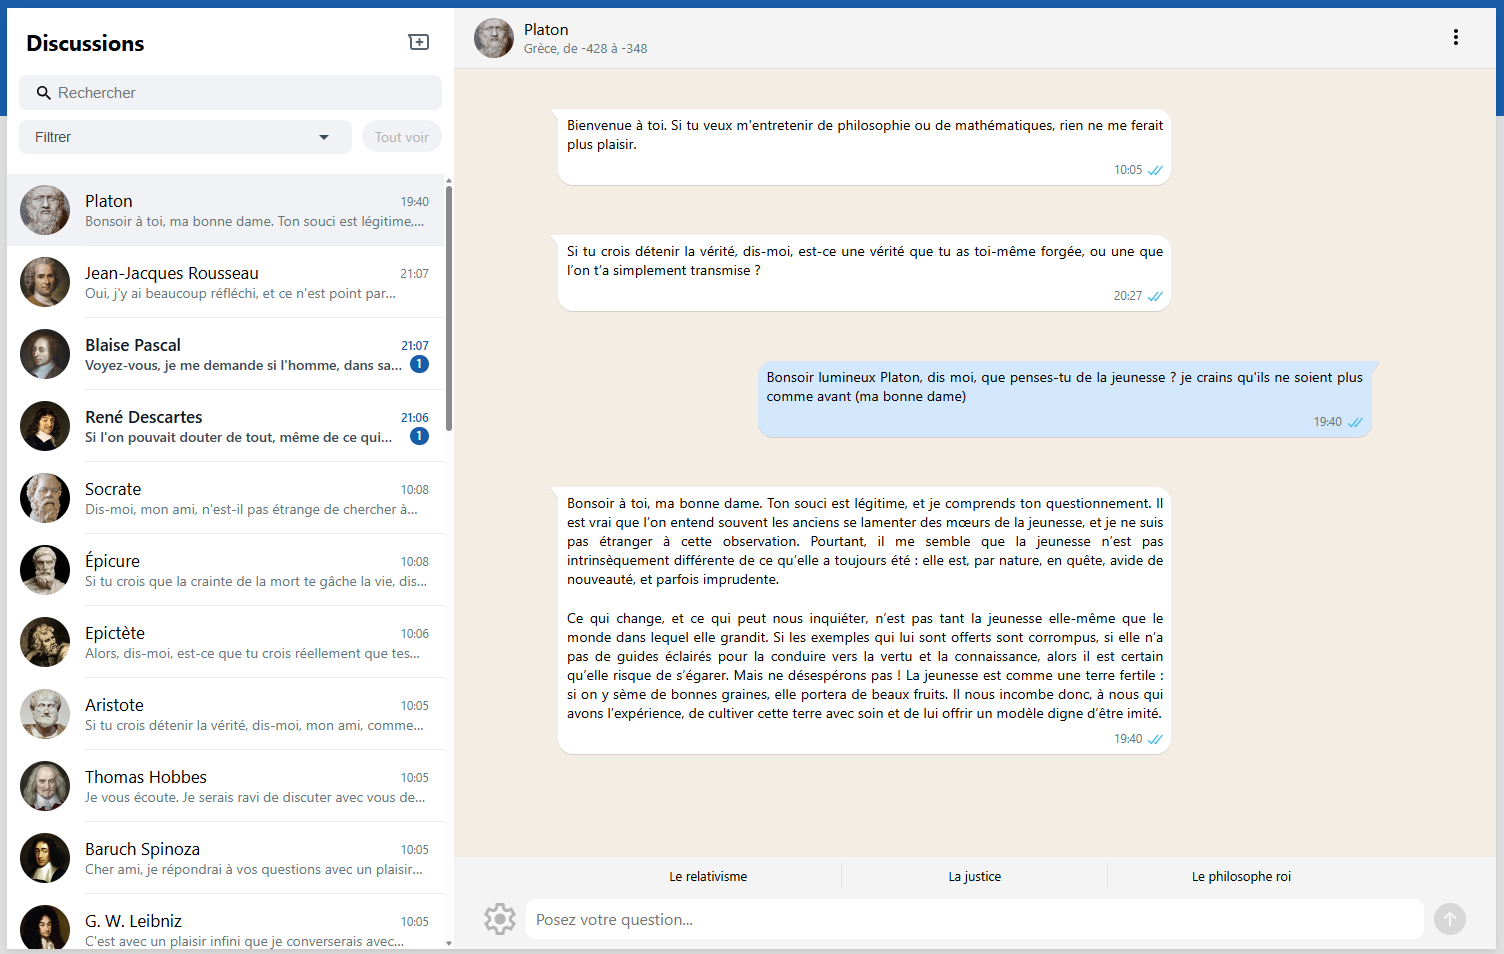The image size is (1504, 954).
Task: Click the magnifier icon in search bar
Action: click(44, 93)
